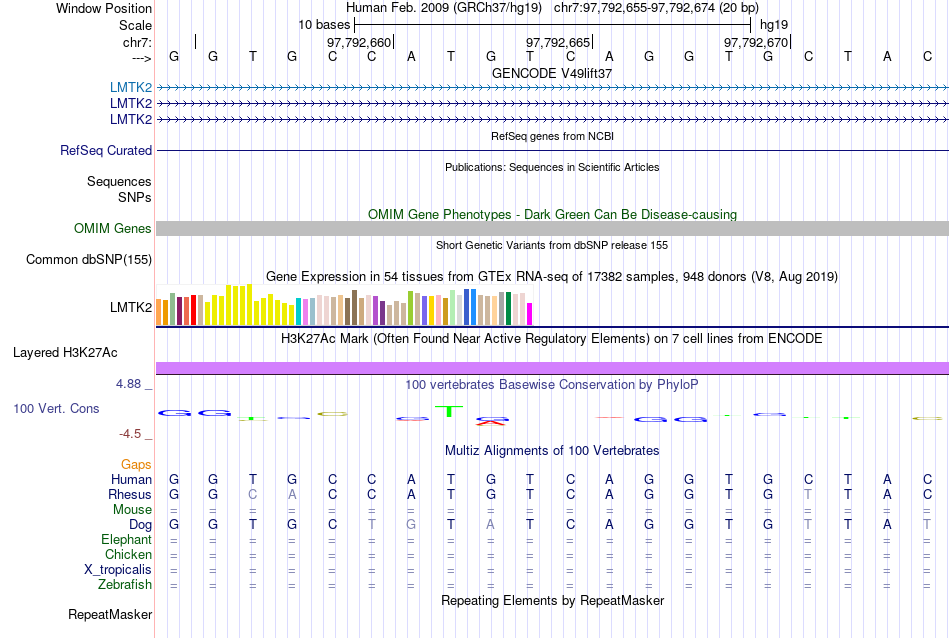Open the RefSeq Curated track label
The height and width of the screenshot is (638, 950).
pos(106,150)
